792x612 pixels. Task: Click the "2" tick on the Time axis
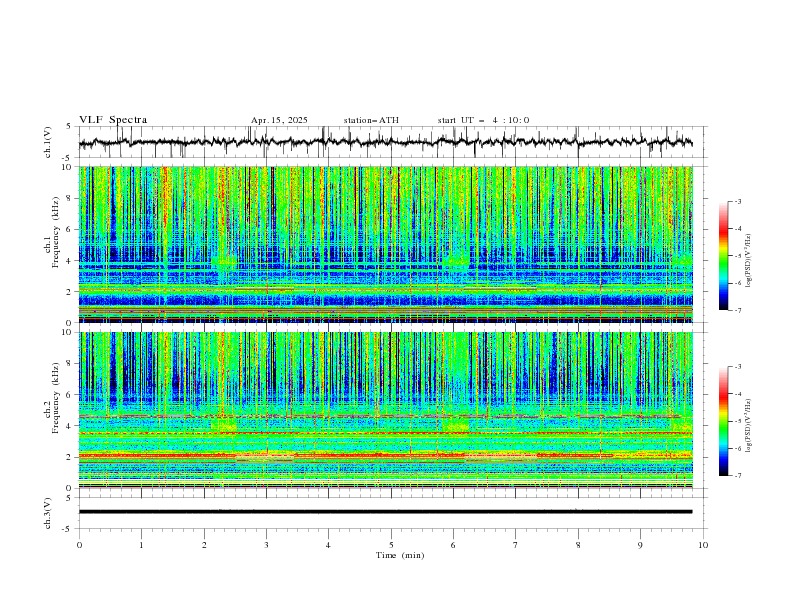(x=204, y=545)
